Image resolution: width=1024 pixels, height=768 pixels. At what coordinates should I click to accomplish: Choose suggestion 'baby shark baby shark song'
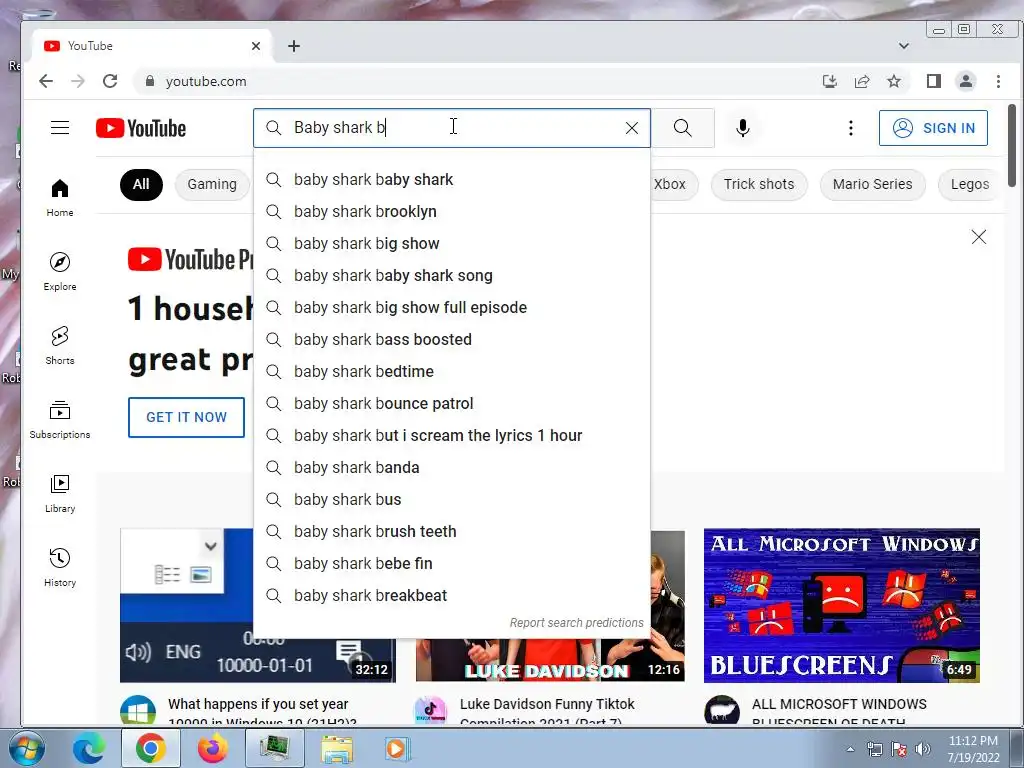click(452, 276)
